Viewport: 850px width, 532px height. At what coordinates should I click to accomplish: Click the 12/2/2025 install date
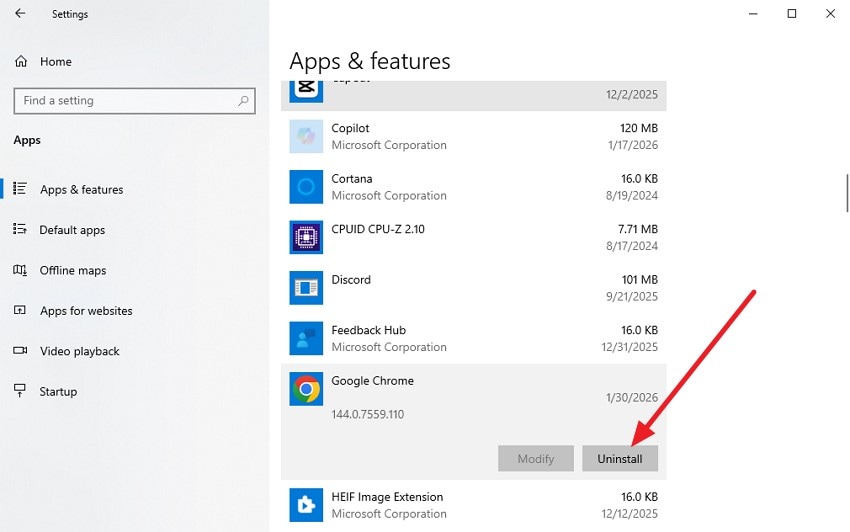(x=632, y=94)
